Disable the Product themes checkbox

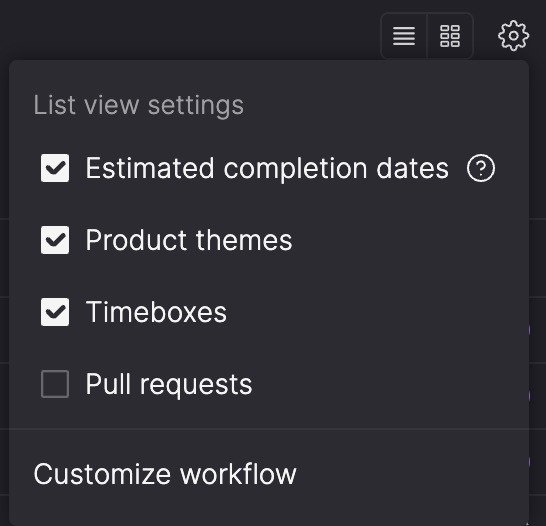pyautogui.click(x=55, y=240)
